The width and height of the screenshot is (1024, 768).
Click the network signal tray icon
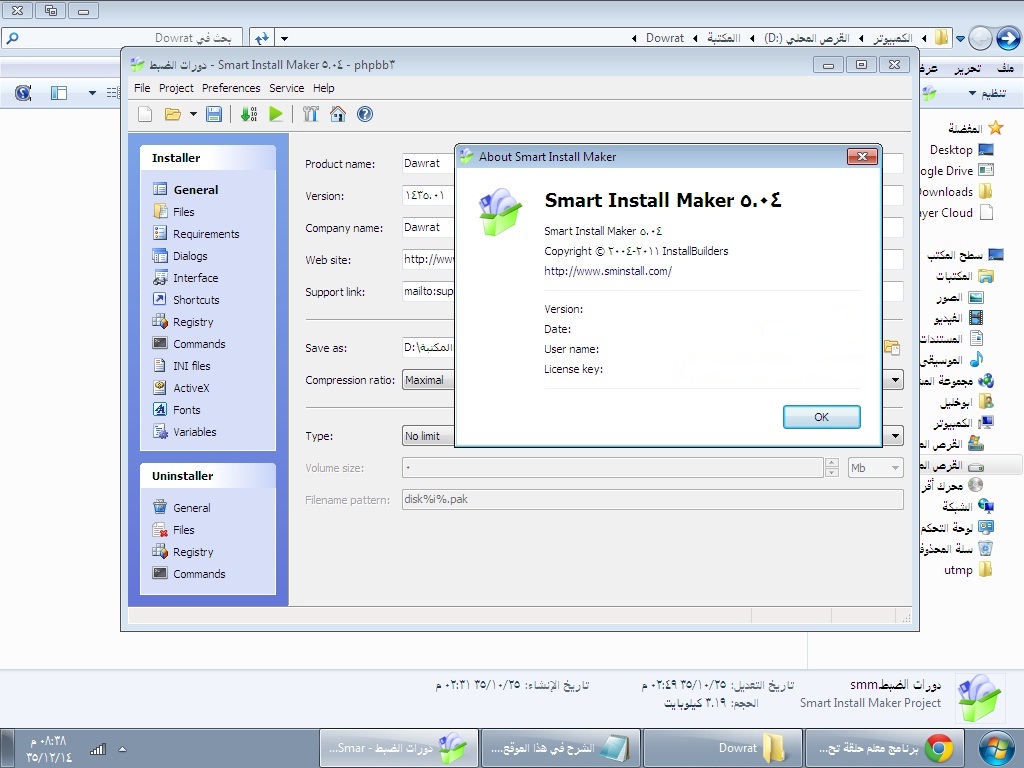(98, 749)
